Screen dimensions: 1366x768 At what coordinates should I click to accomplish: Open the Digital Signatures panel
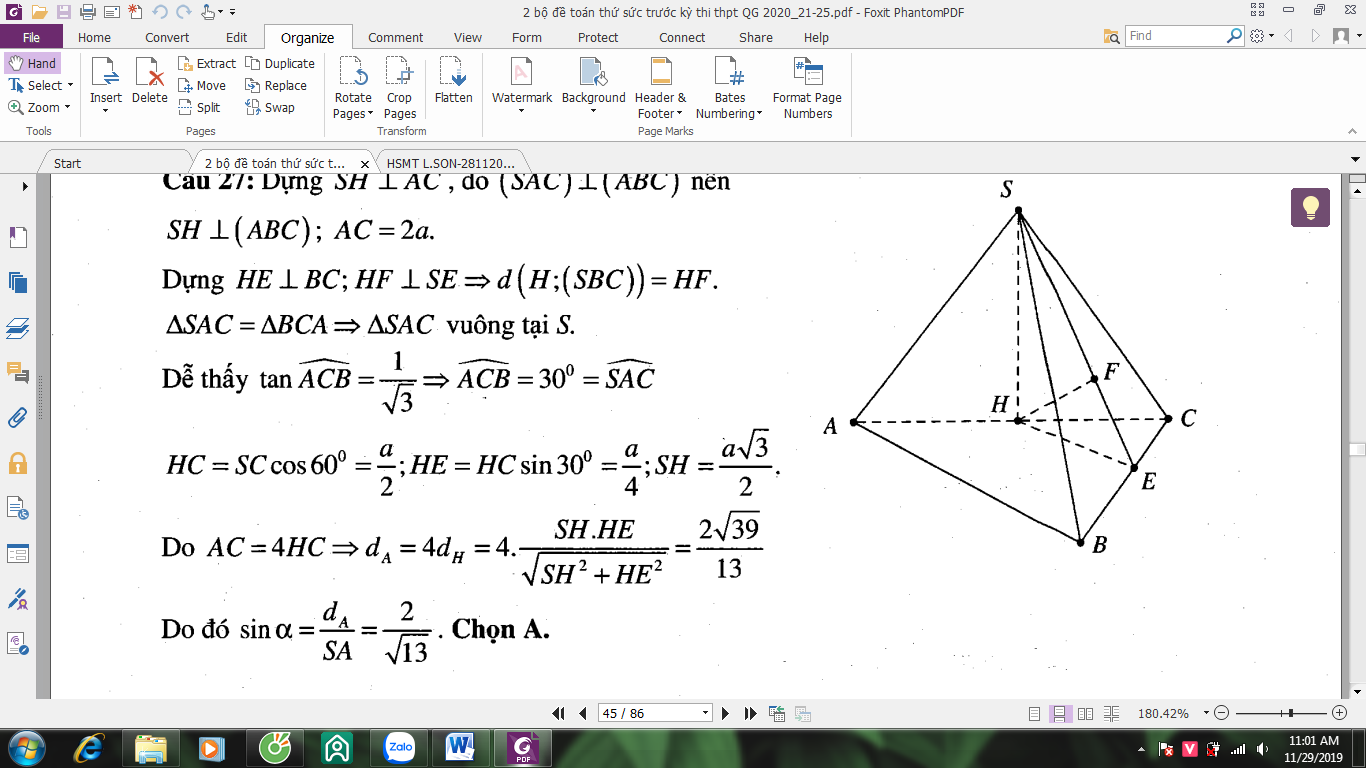tap(18, 598)
